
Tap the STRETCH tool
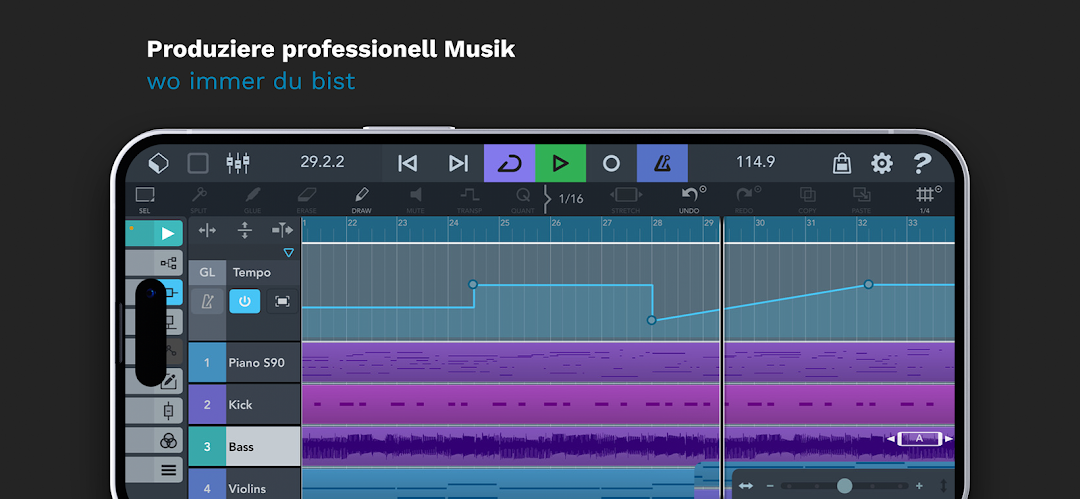pos(625,200)
